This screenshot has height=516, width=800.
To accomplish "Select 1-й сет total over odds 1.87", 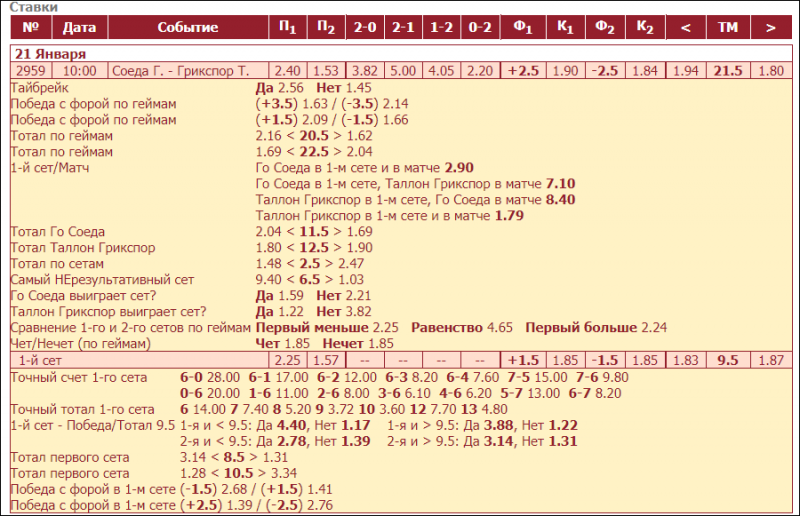I will tap(771, 360).
